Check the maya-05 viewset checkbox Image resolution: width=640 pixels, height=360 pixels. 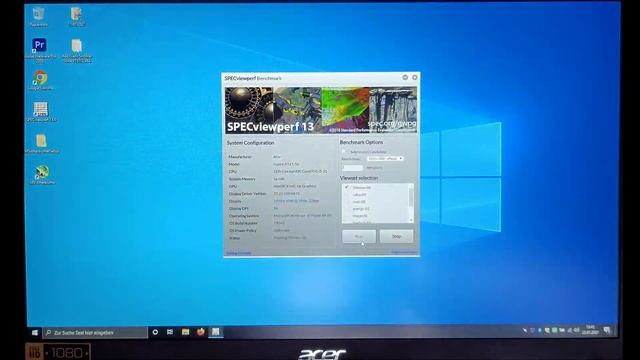coord(347,216)
